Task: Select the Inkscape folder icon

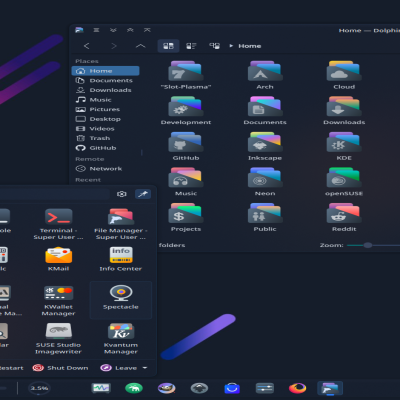Action: (265, 147)
